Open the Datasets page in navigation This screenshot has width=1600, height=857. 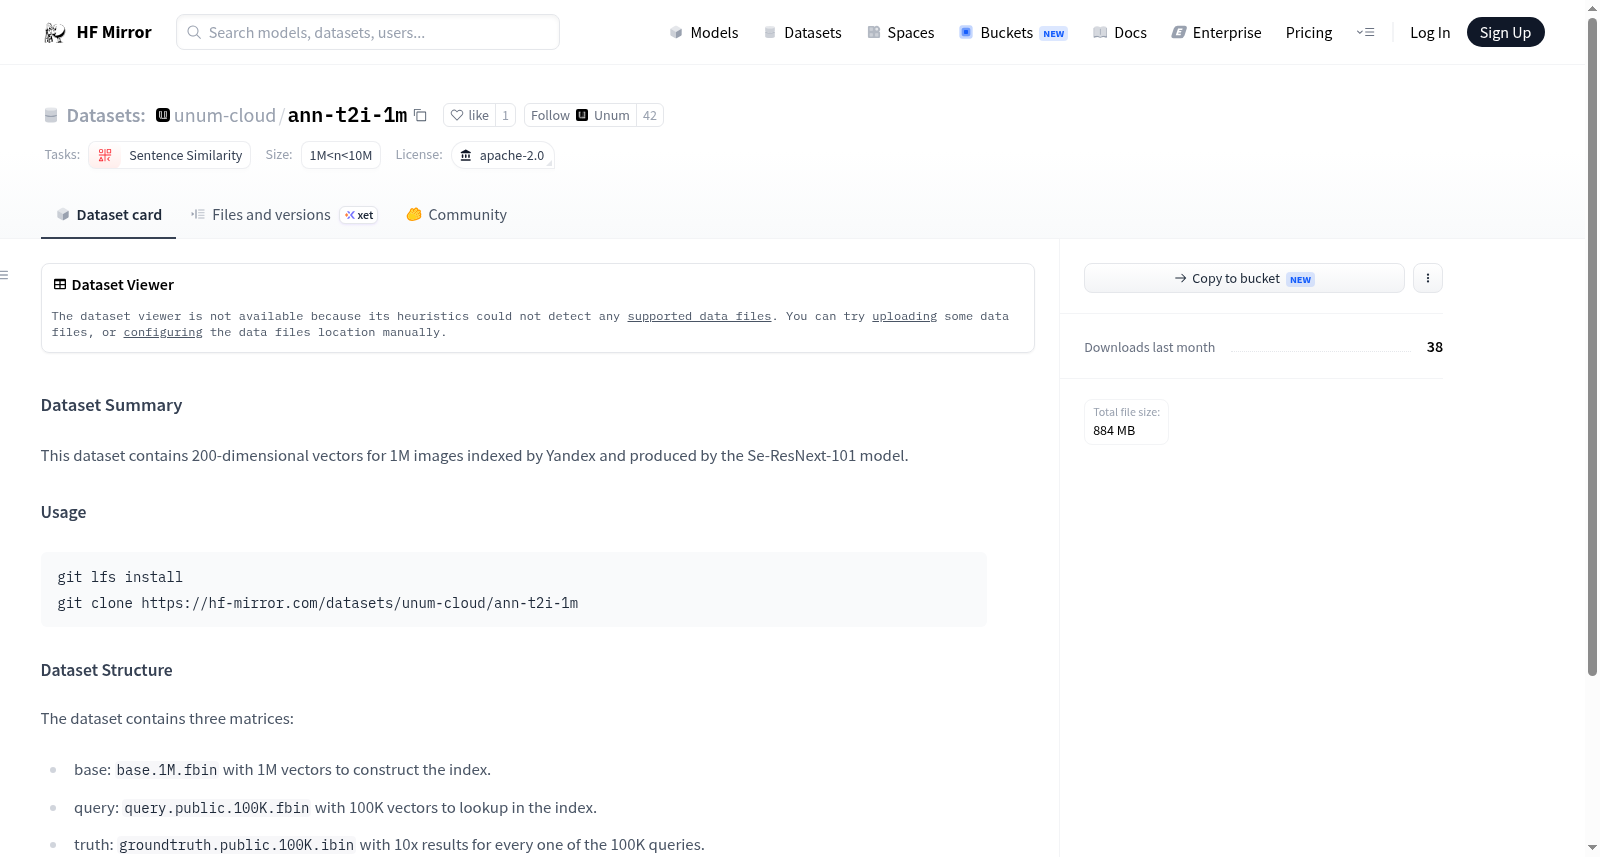(x=803, y=33)
